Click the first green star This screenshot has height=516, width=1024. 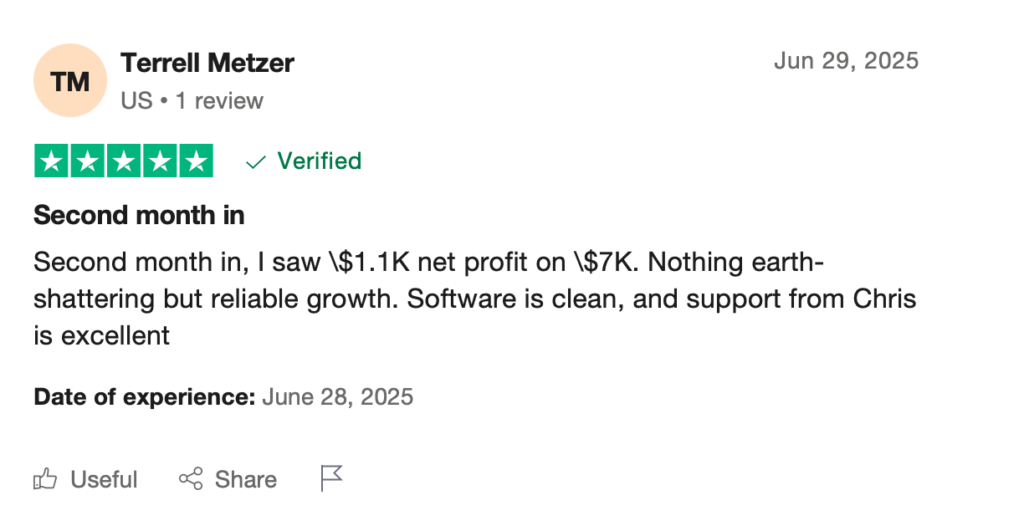click(x=51, y=161)
